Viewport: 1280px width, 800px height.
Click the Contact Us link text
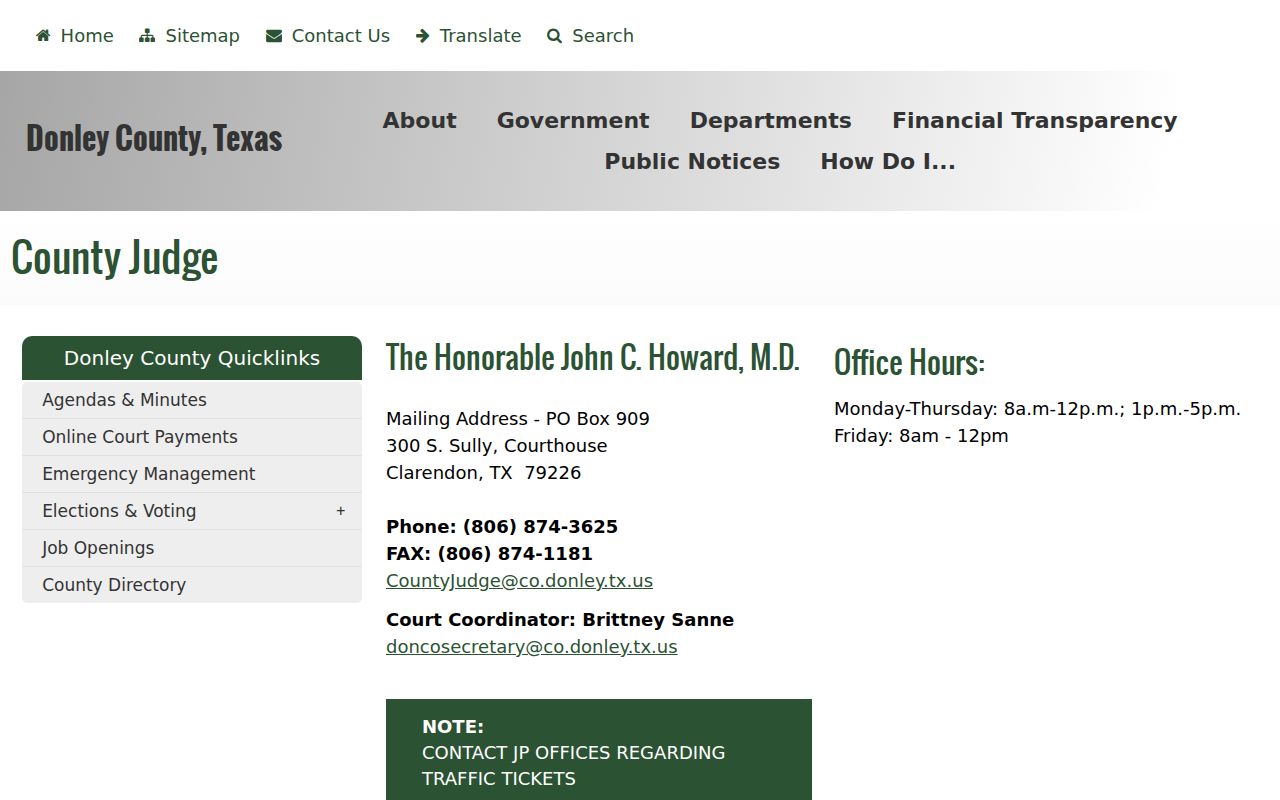[340, 36]
